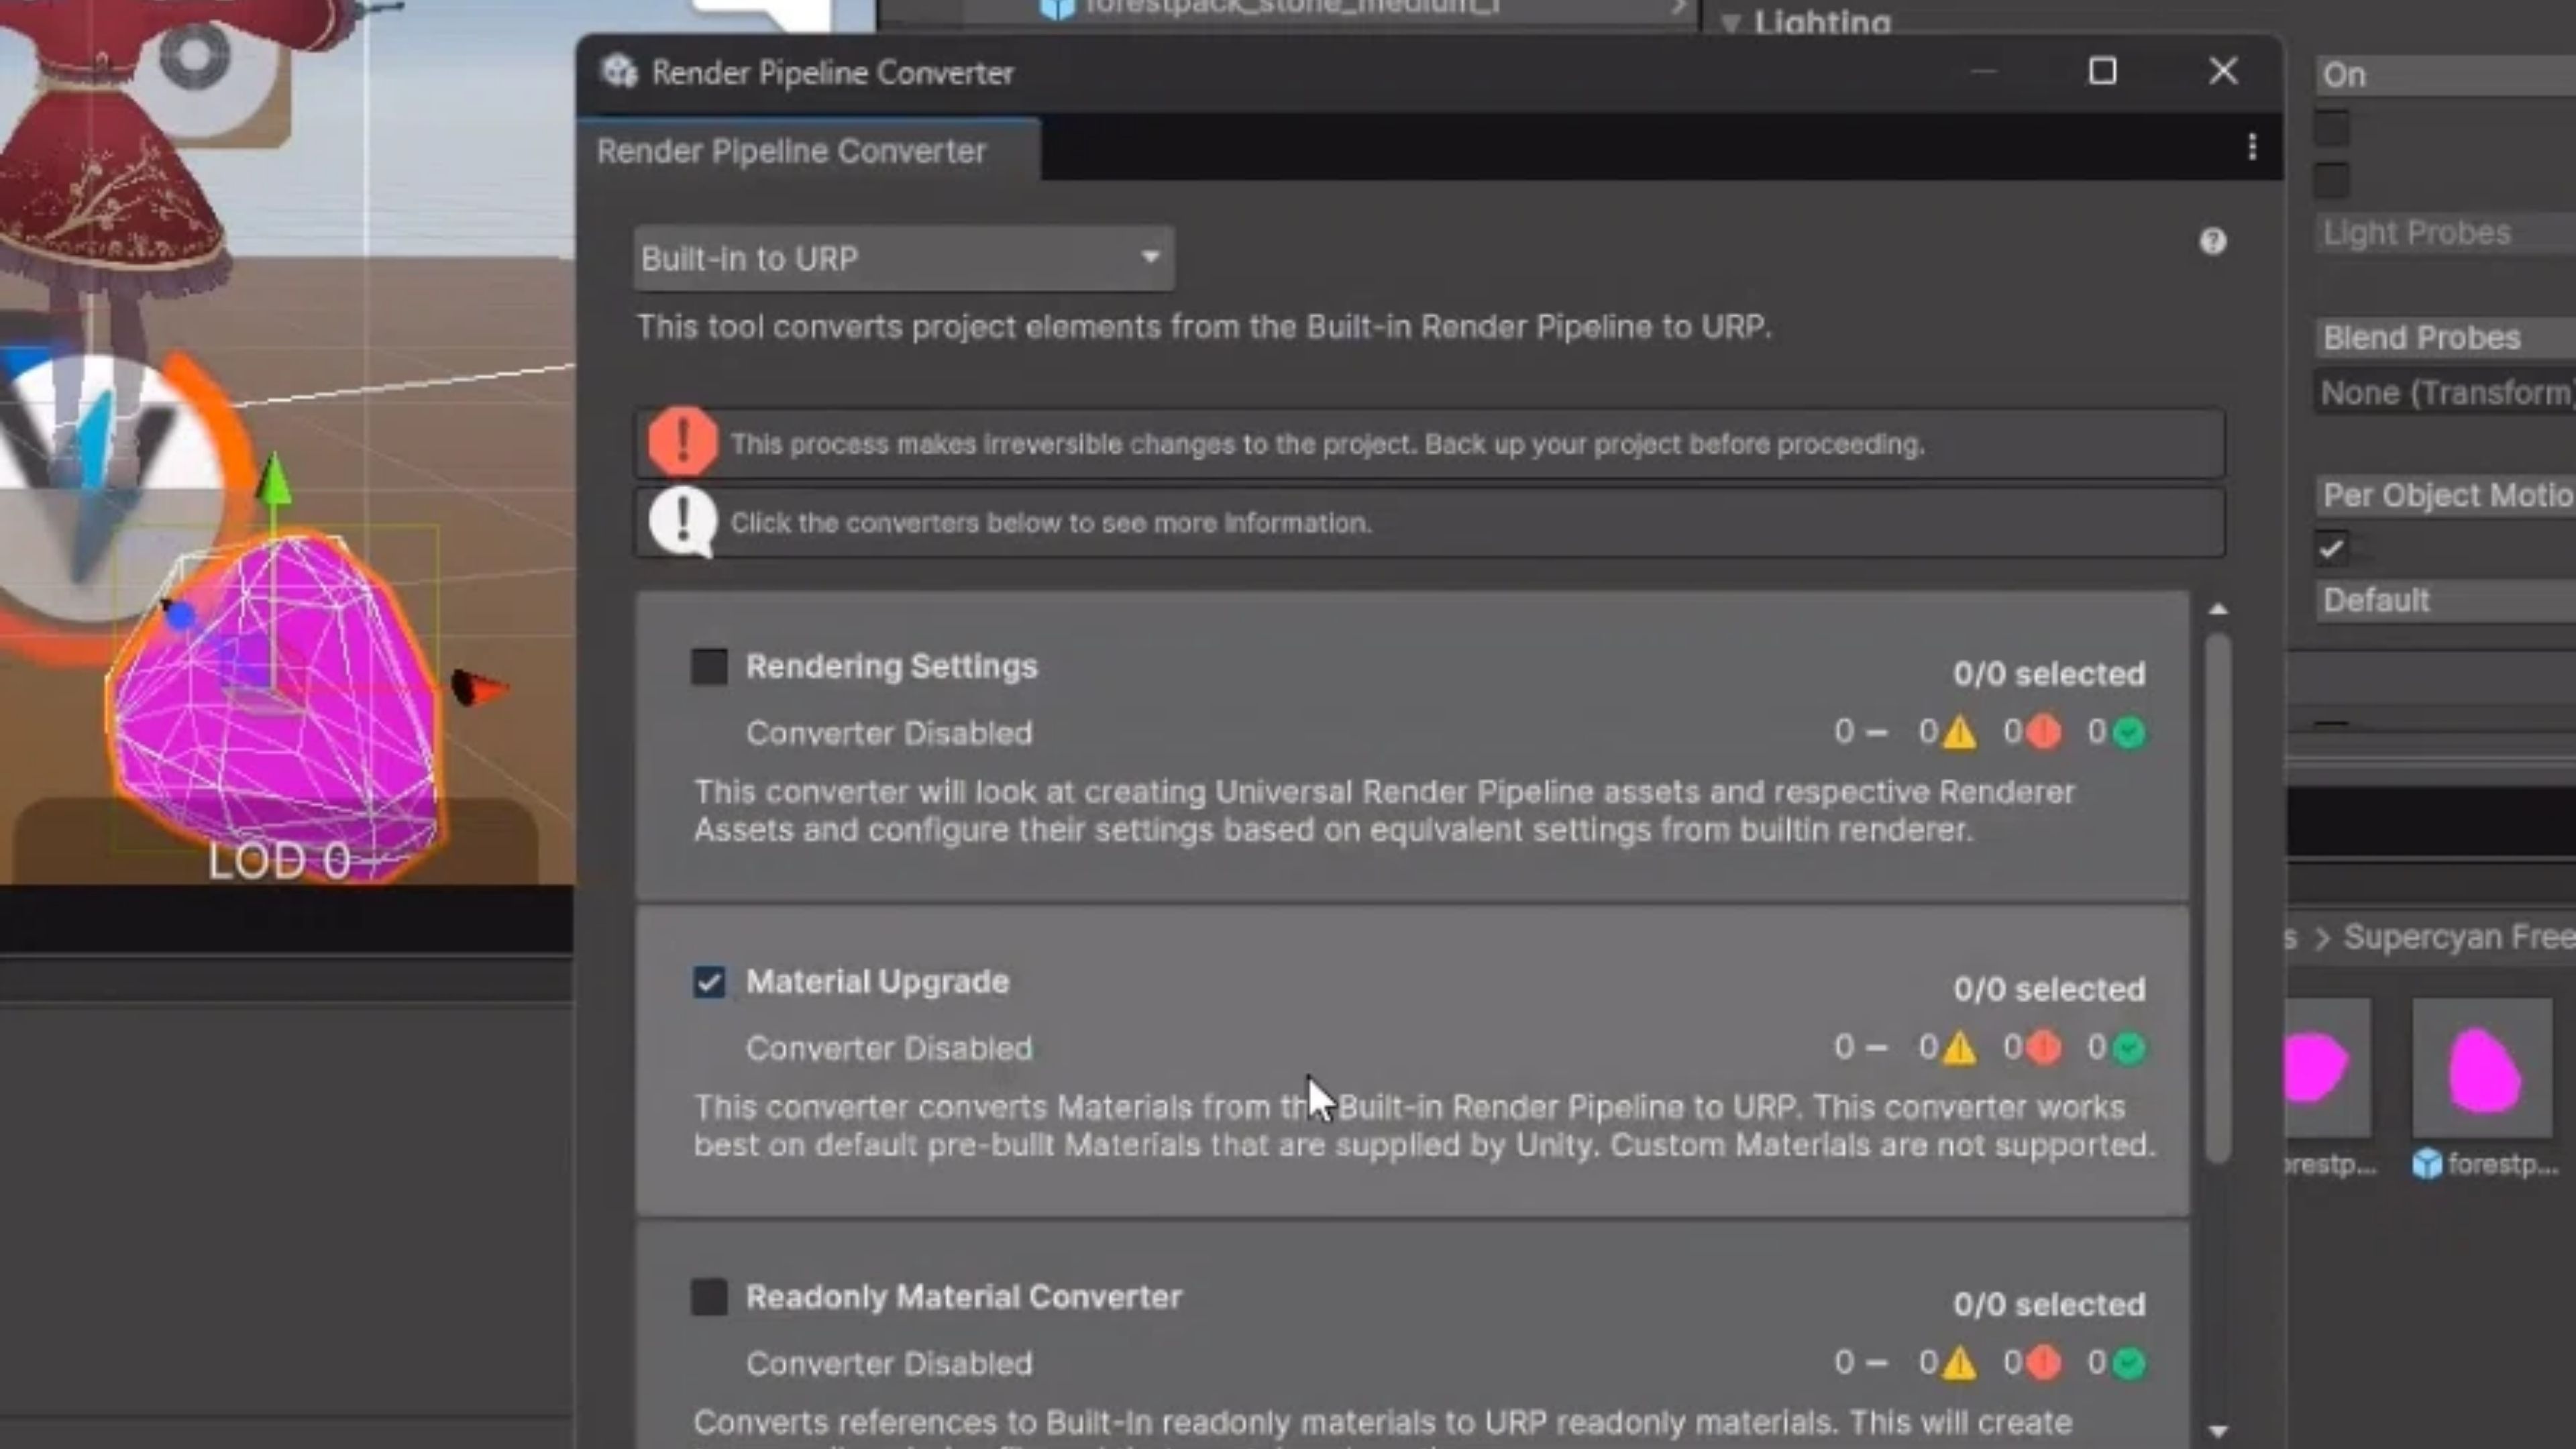Viewport: 2576px width, 1449px height.
Task: Toggle the first unchecked Lighting checkbox in Inspector
Action: (2331, 129)
